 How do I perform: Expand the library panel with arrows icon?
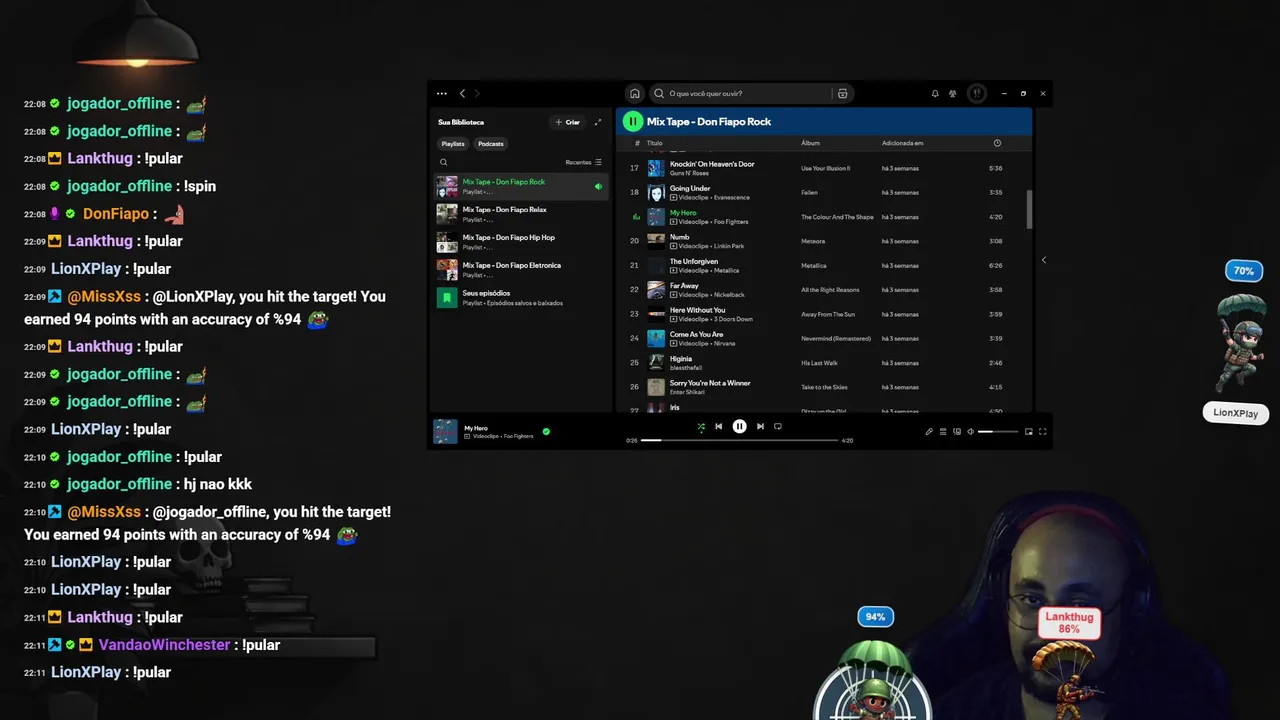click(x=598, y=122)
